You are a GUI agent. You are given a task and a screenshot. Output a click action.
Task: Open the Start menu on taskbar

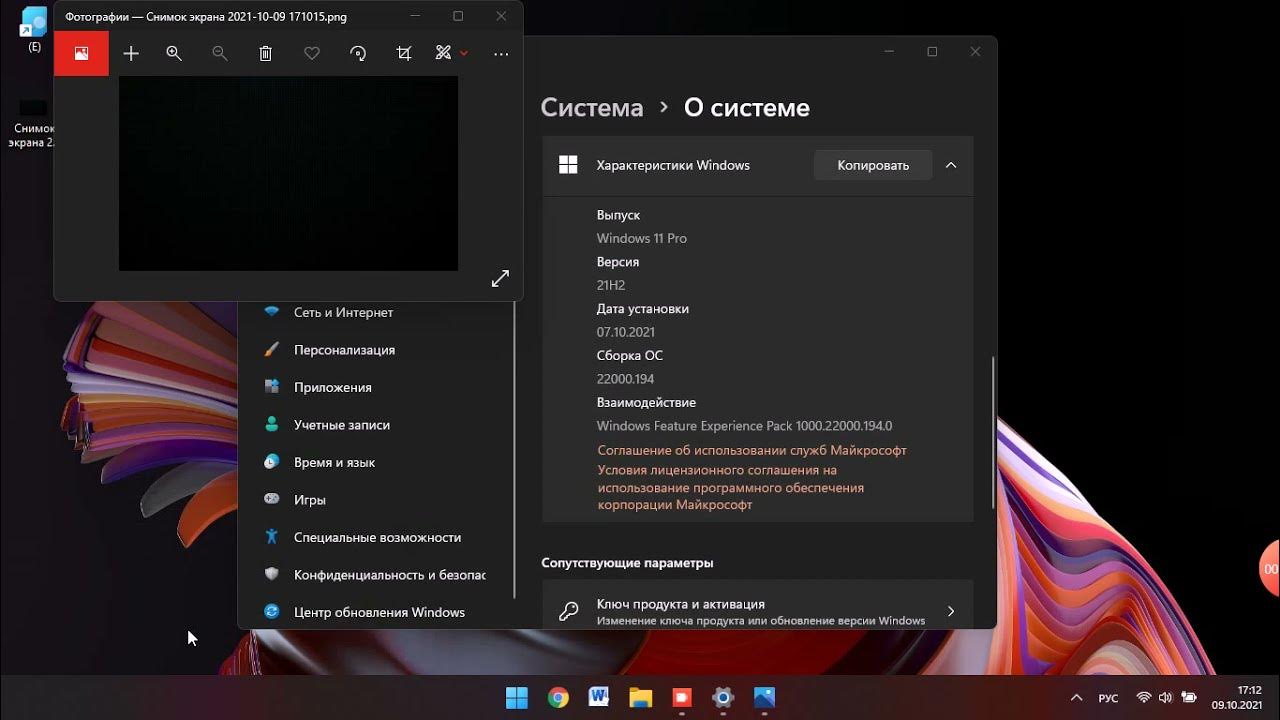point(517,697)
